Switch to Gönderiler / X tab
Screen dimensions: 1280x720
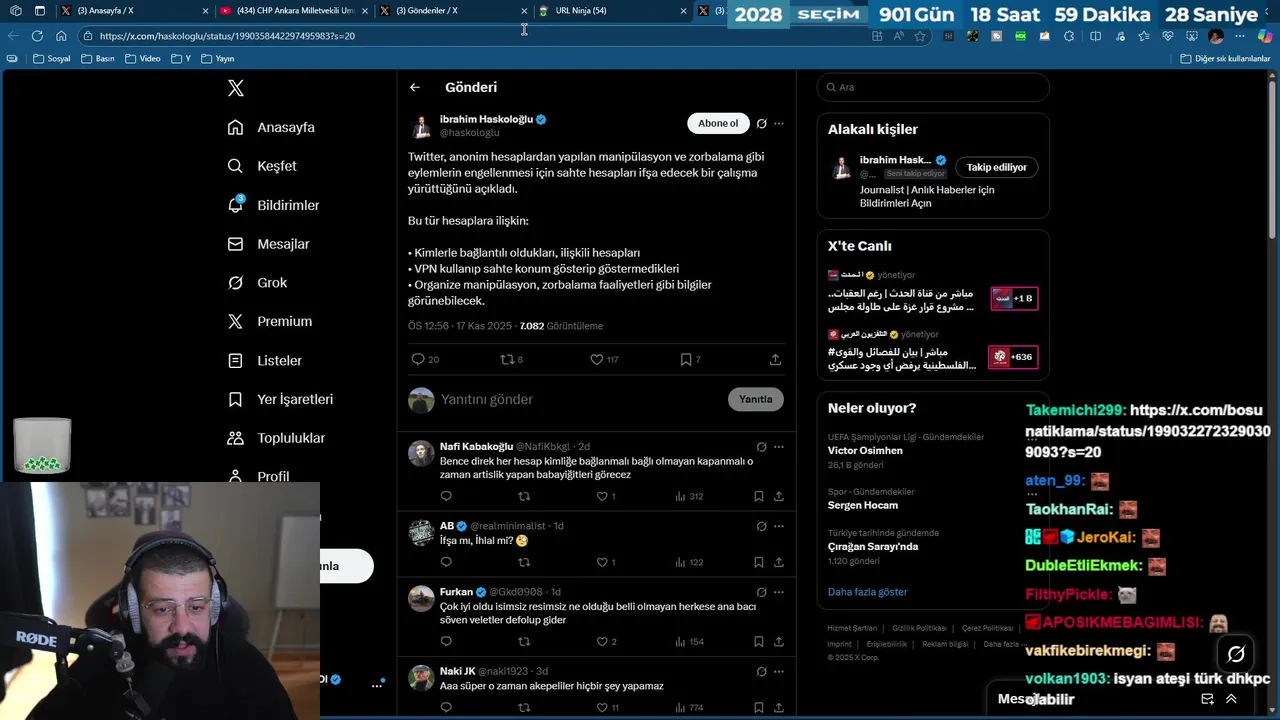pos(453,11)
